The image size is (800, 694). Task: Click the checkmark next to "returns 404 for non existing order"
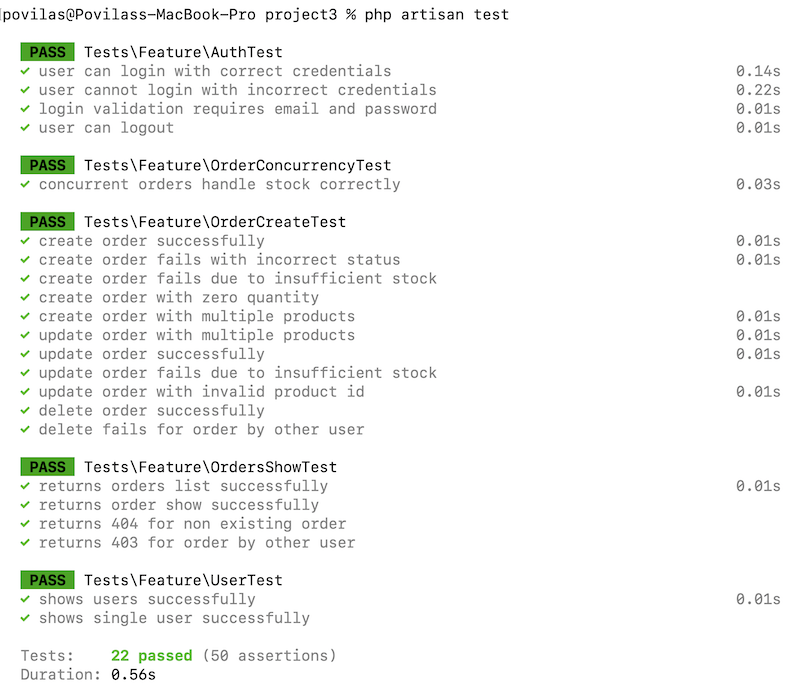(x=24, y=524)
